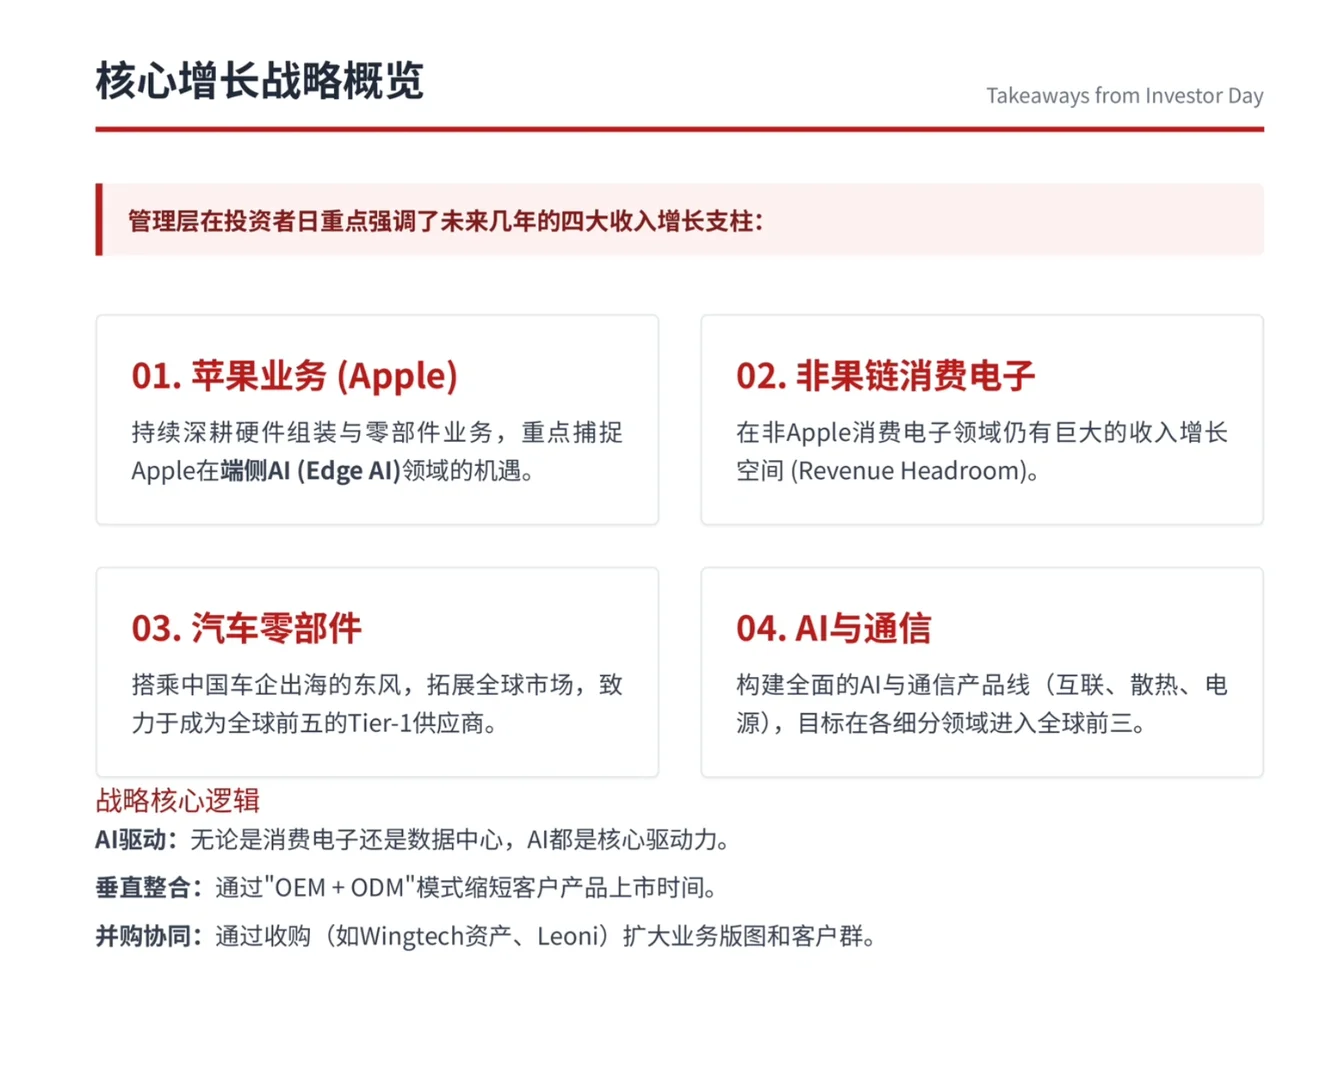Click the section heading 战略核心逻辑
The height and width of the screenshot is (1080, 1325).
coord(178,800)
